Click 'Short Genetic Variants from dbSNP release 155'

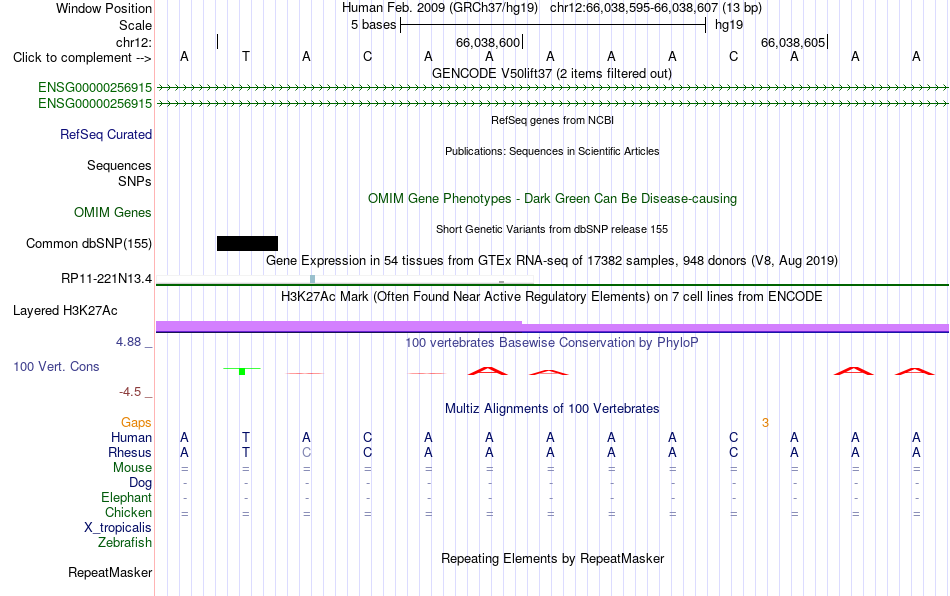click(x=552, y=230)
